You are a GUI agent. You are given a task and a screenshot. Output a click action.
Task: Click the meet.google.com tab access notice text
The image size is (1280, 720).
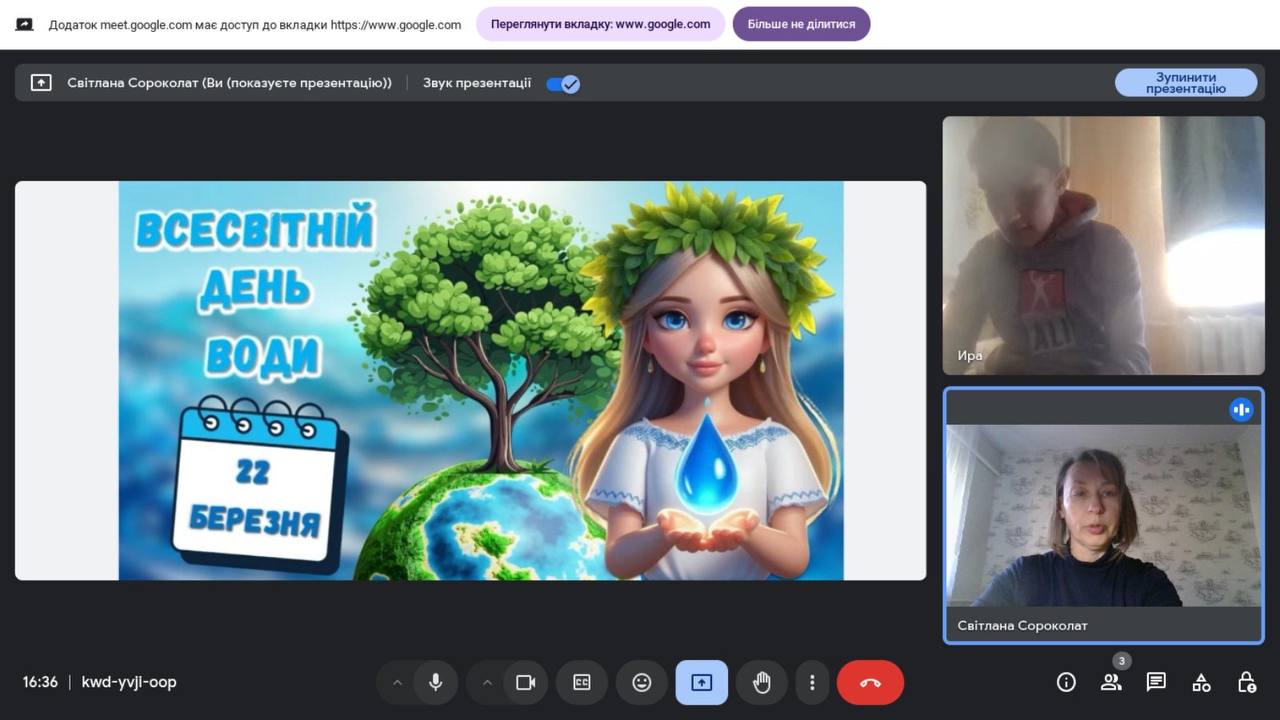click(255, 24)
